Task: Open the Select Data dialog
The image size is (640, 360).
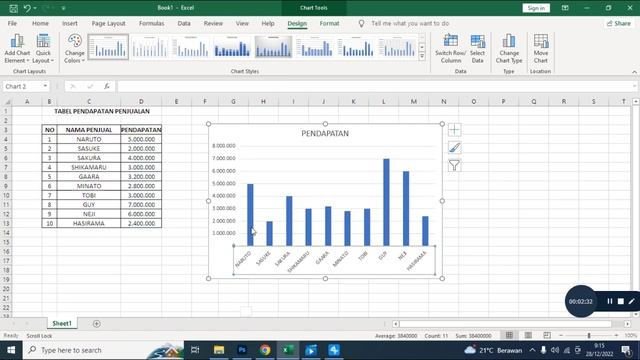Action: [477, 49]
